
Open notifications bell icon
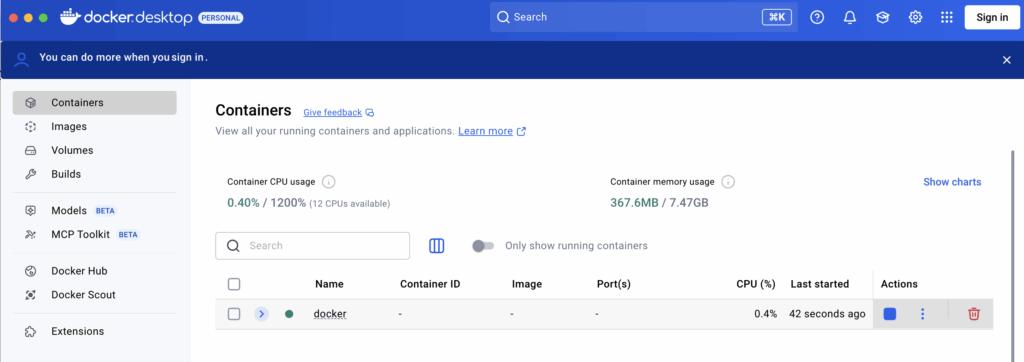click(x=850, y=18)
